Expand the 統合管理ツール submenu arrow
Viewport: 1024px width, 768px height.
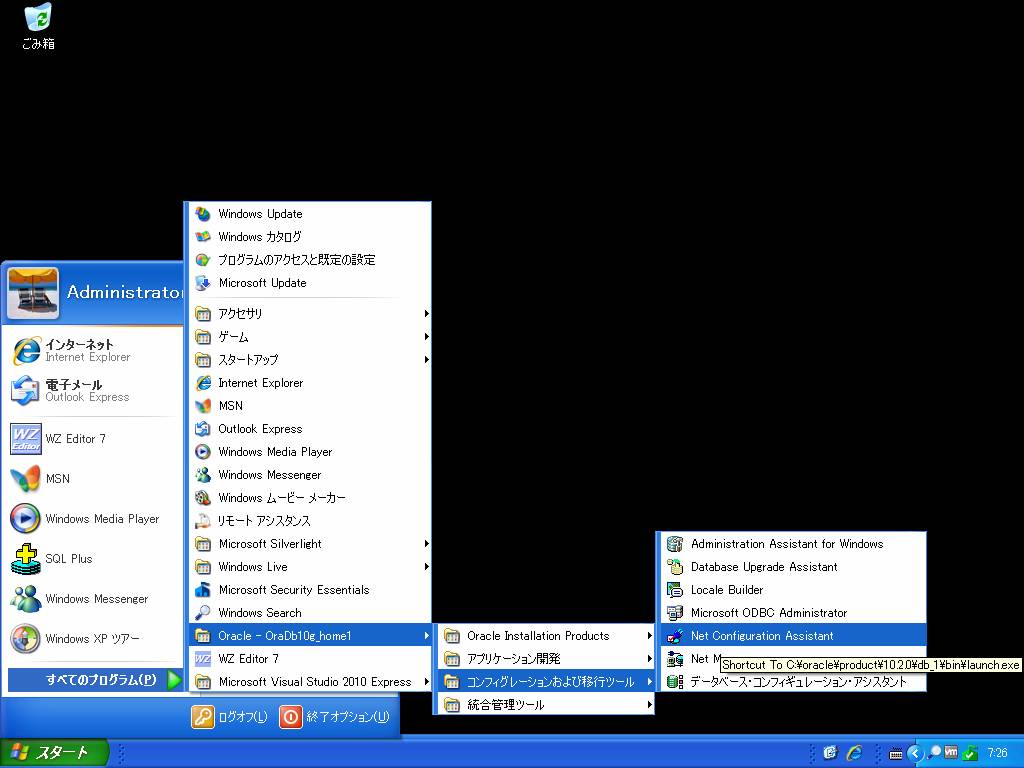(x=650, y=705)
